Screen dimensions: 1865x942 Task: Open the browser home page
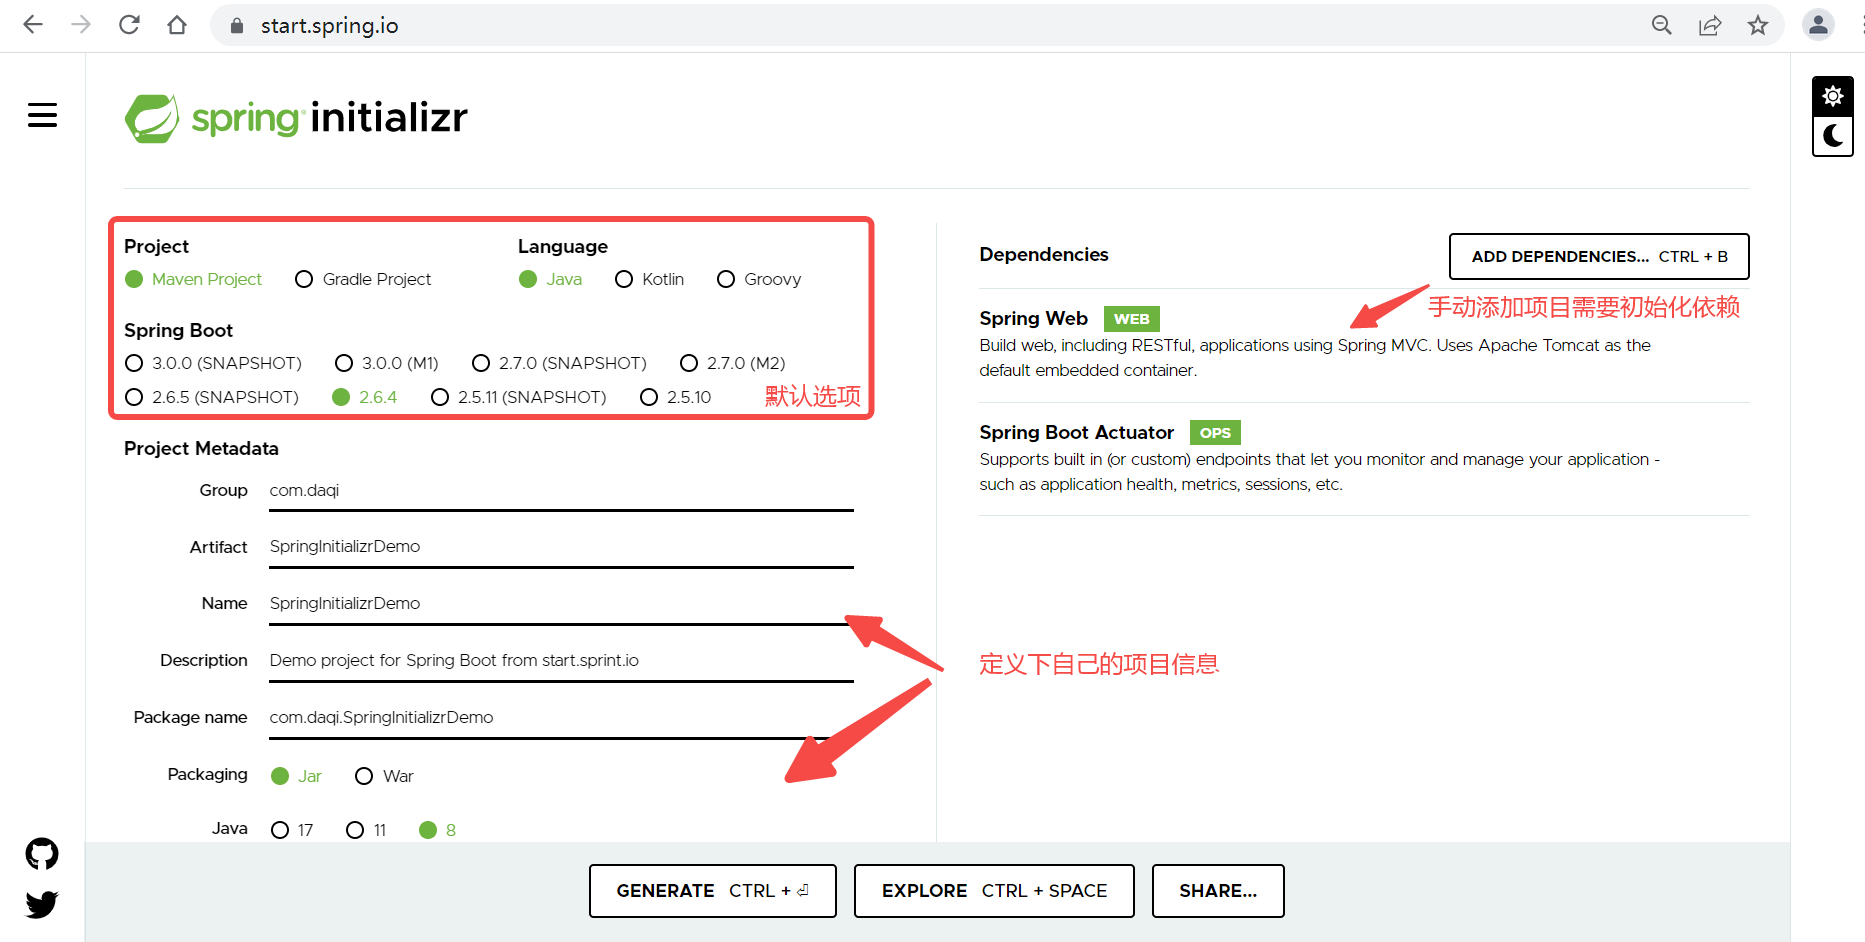pyautogui.click(x=177, y=25)
